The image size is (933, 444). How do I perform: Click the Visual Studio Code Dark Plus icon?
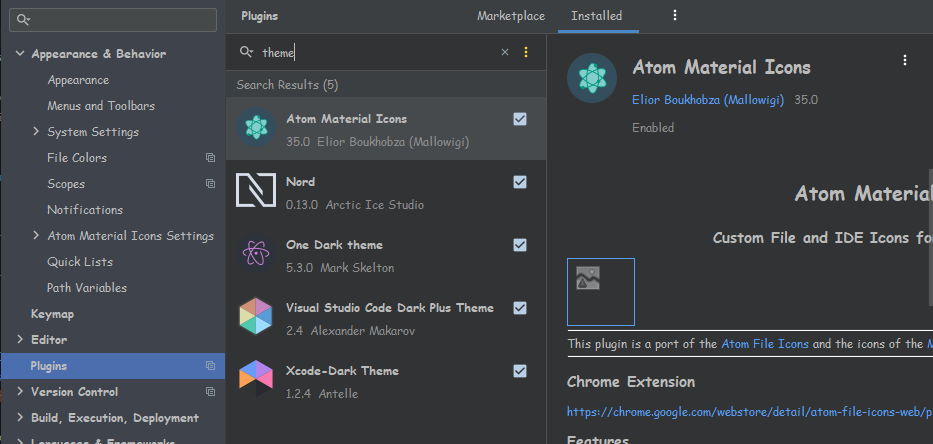(x=256, y=317)
